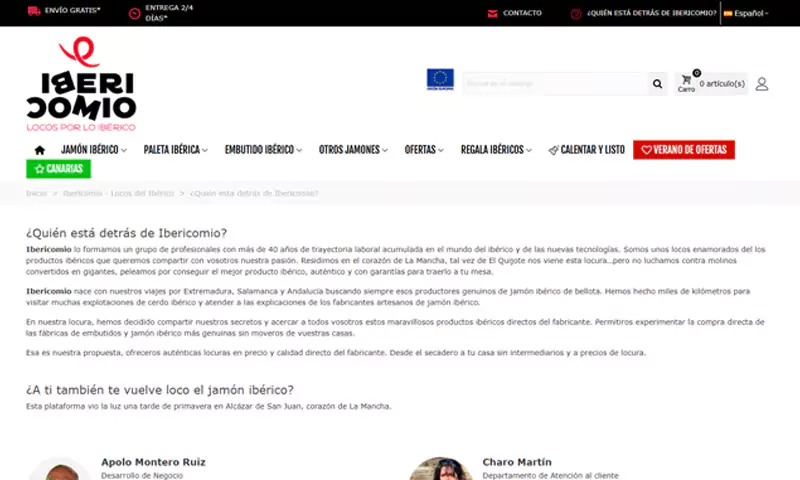
Task: Click the heading ¿Quién está detrás de Ibericomio?
Action: pos(127,233)
